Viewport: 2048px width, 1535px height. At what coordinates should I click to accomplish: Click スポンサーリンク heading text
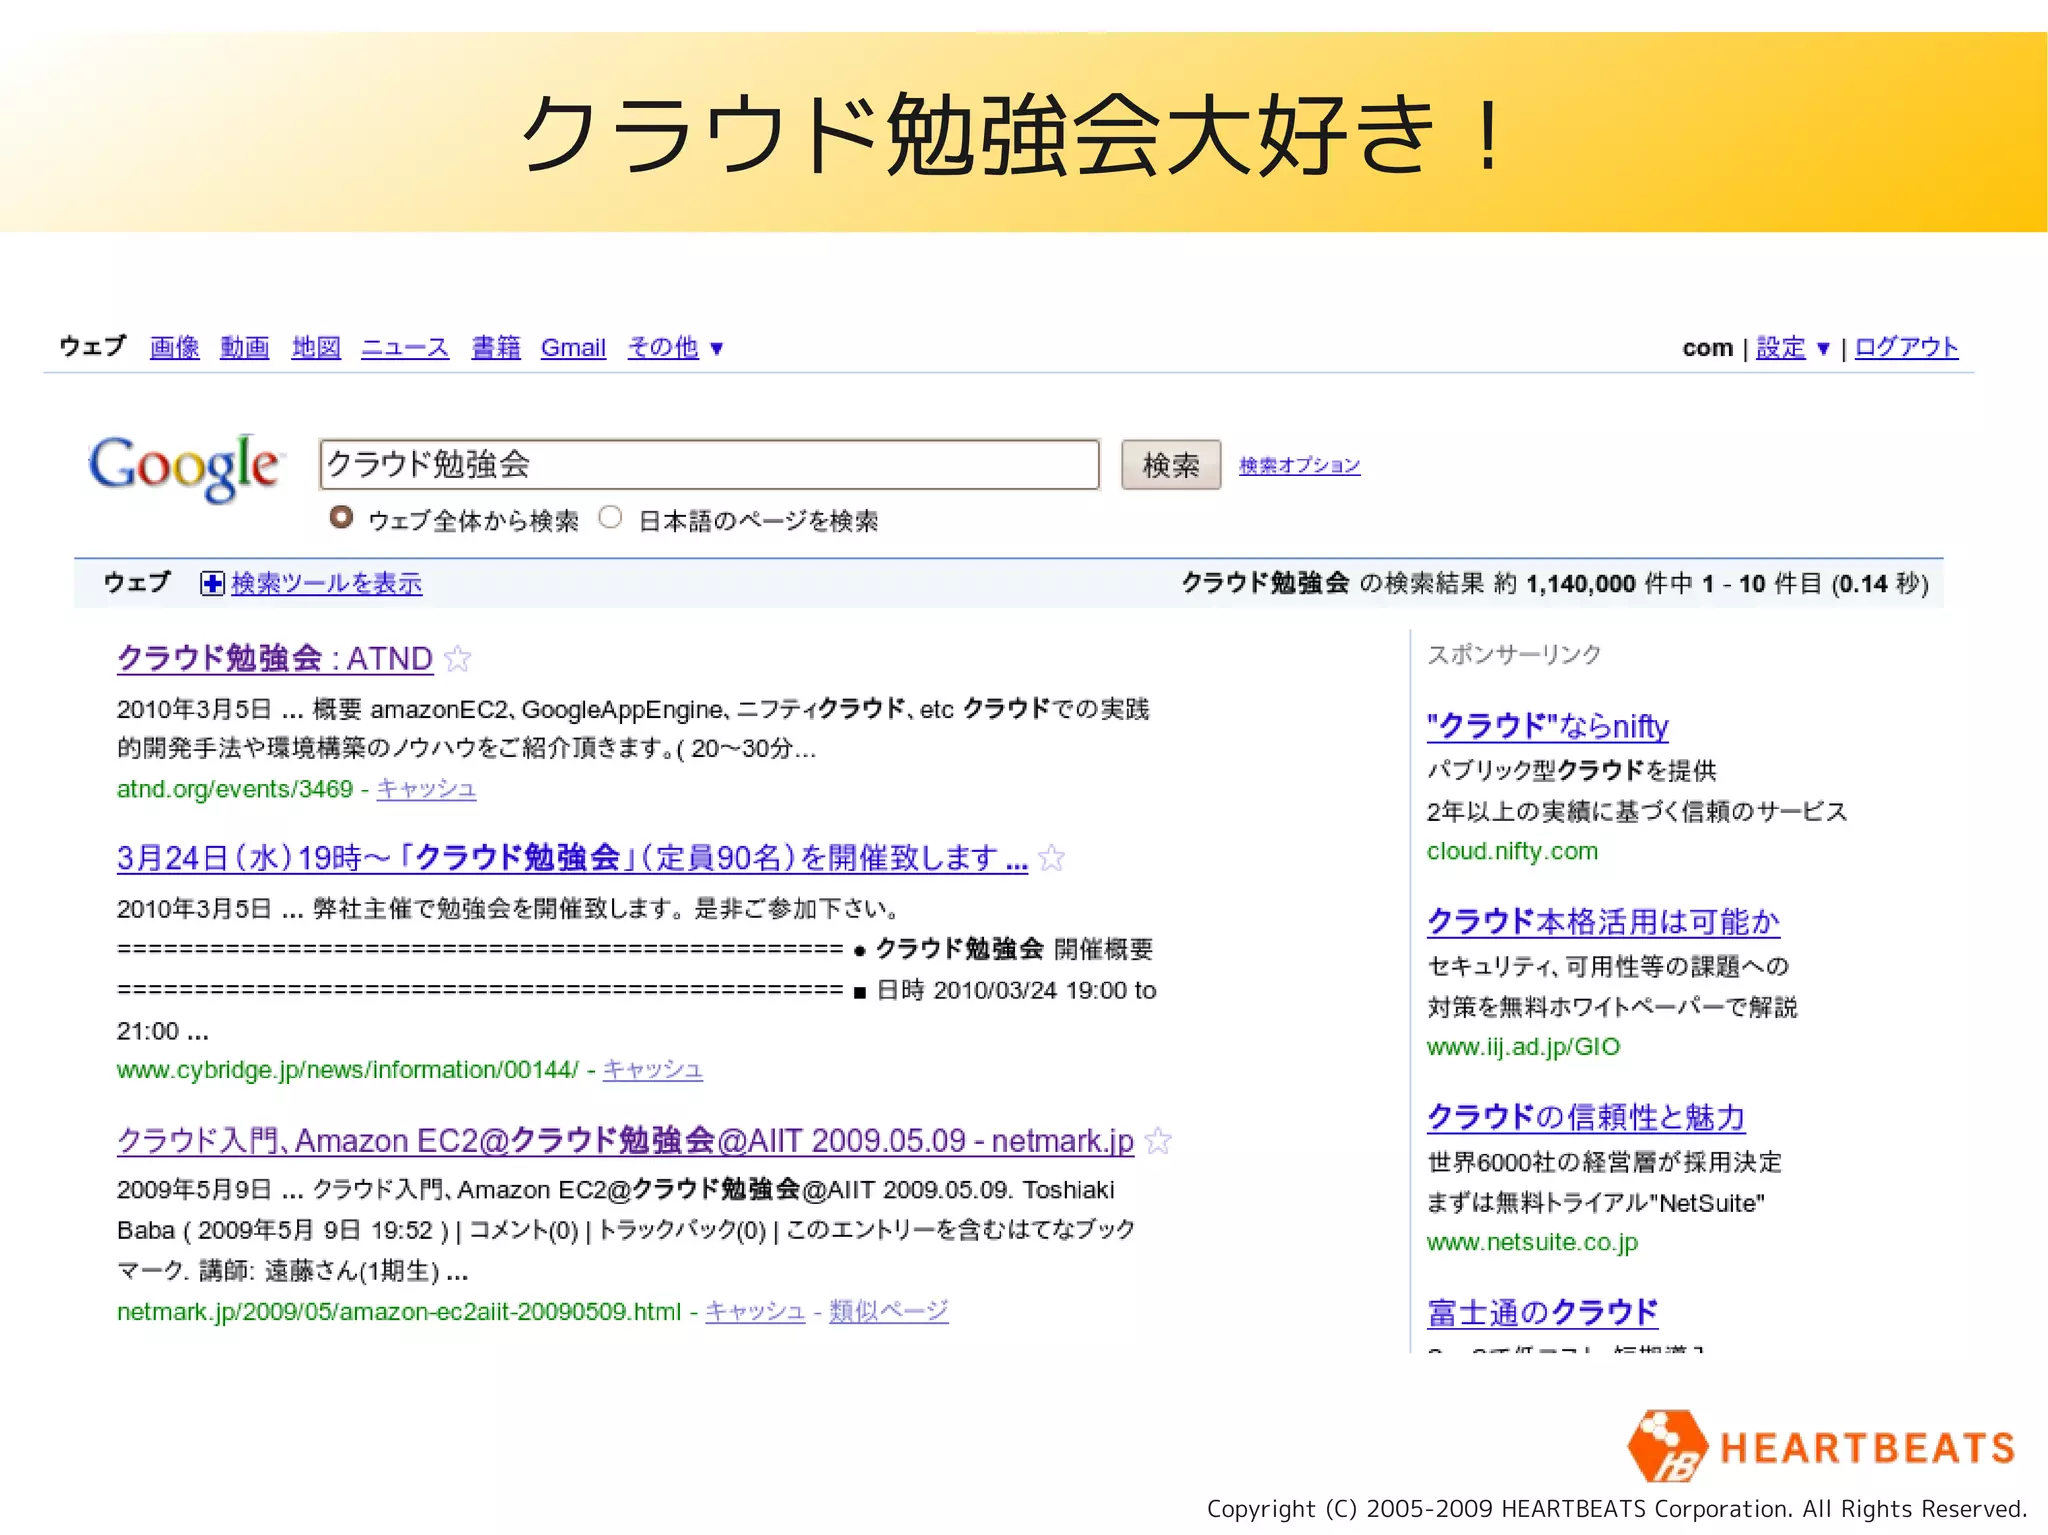[x=1515, y=655]
